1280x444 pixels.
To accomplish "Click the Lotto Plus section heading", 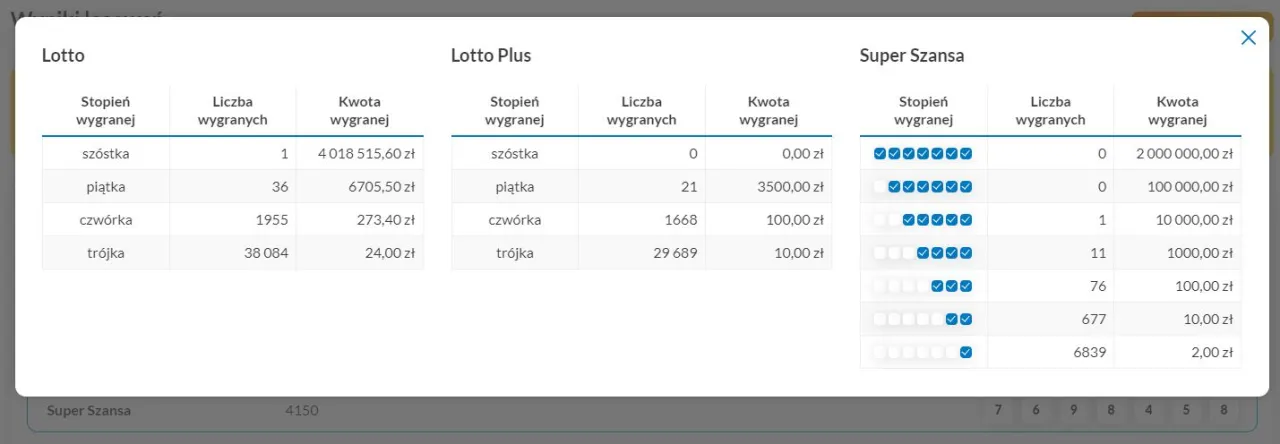I will [491, 56].
